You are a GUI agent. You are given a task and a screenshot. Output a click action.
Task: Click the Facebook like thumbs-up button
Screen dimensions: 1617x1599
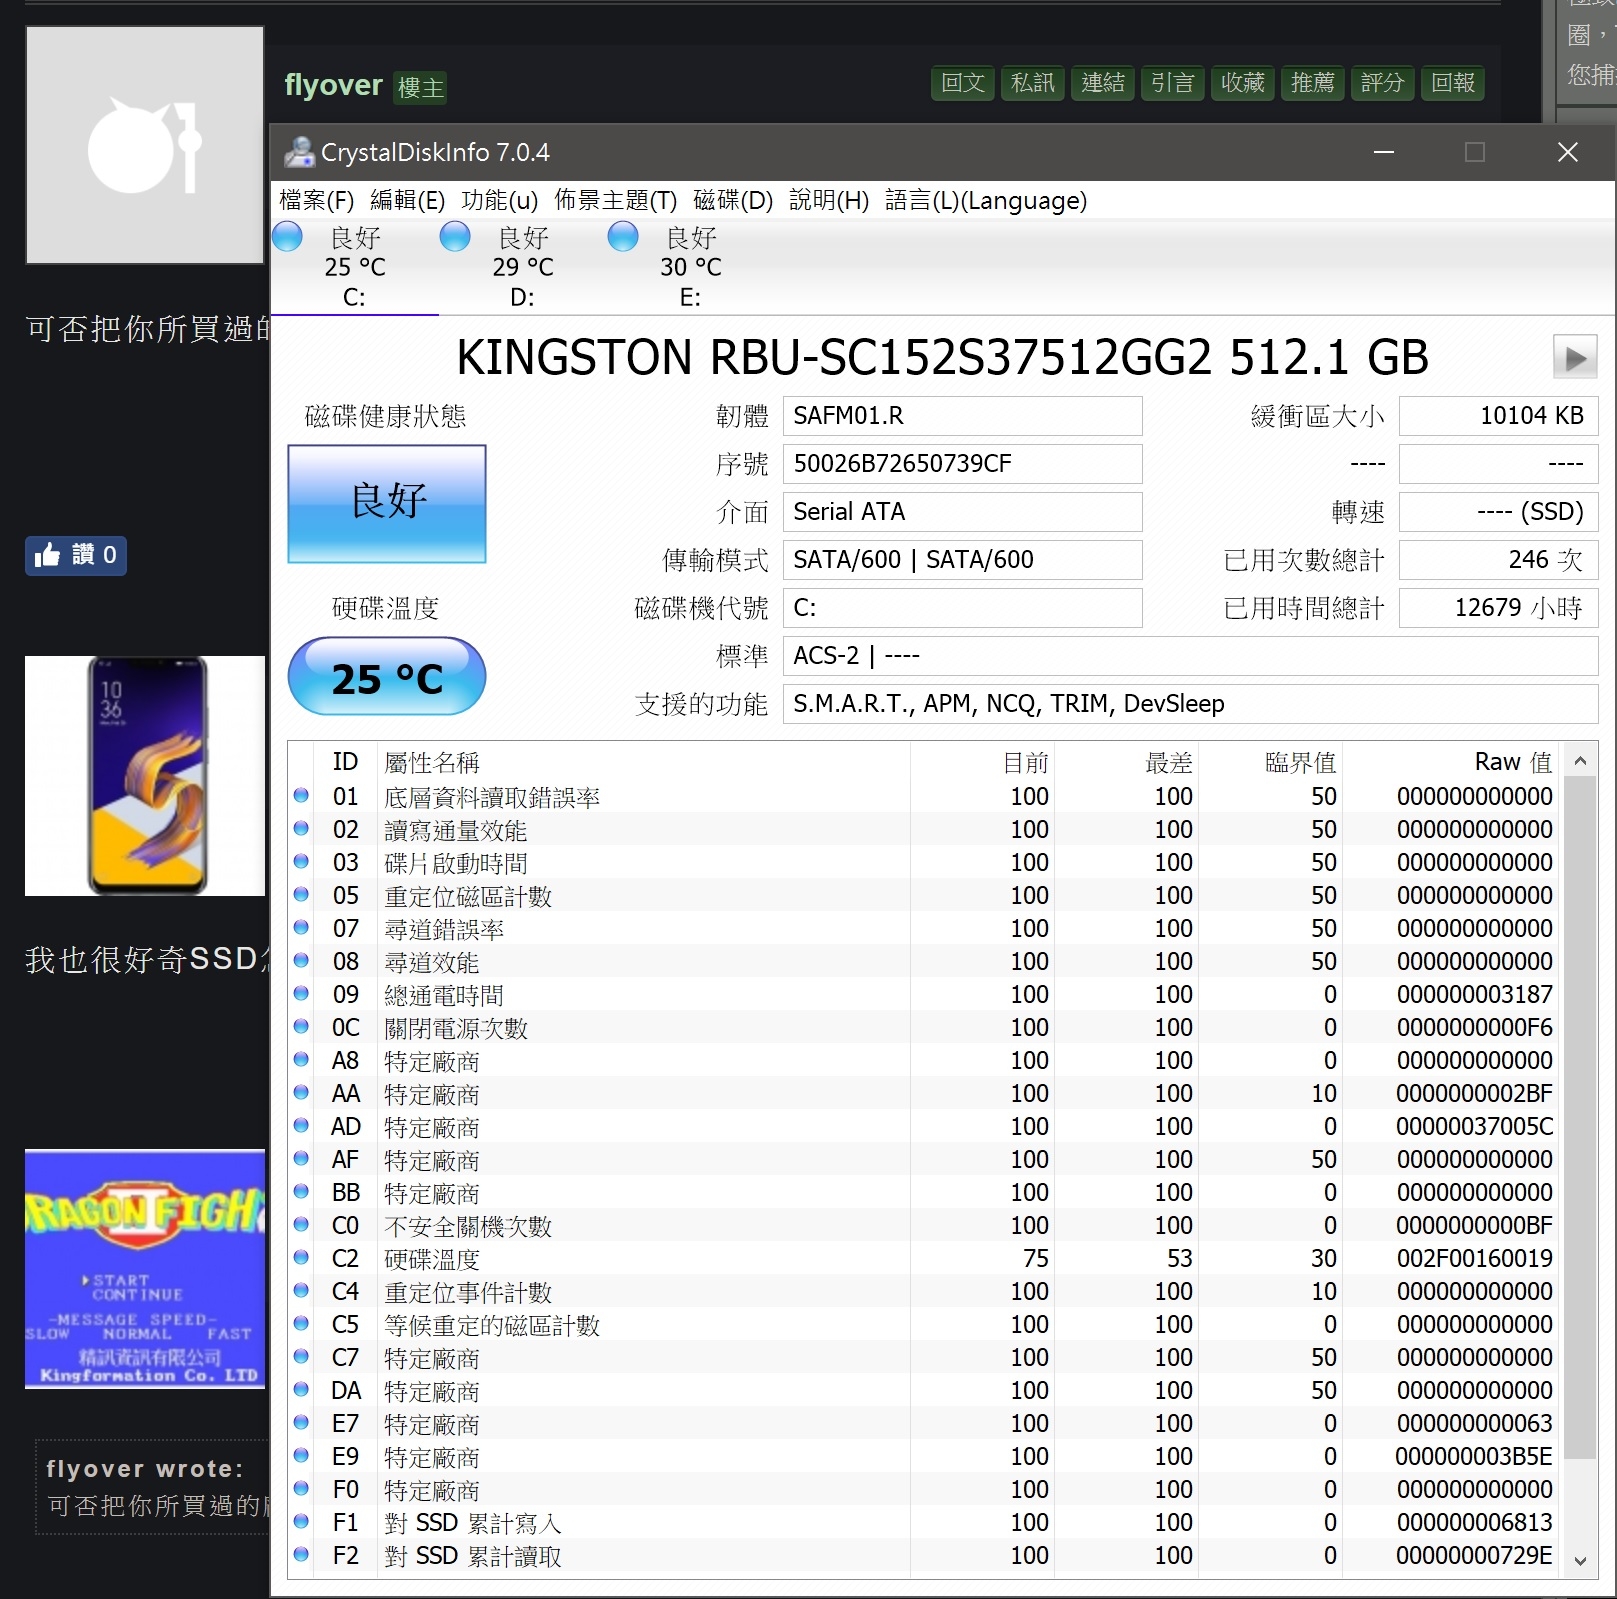point(76,555)
